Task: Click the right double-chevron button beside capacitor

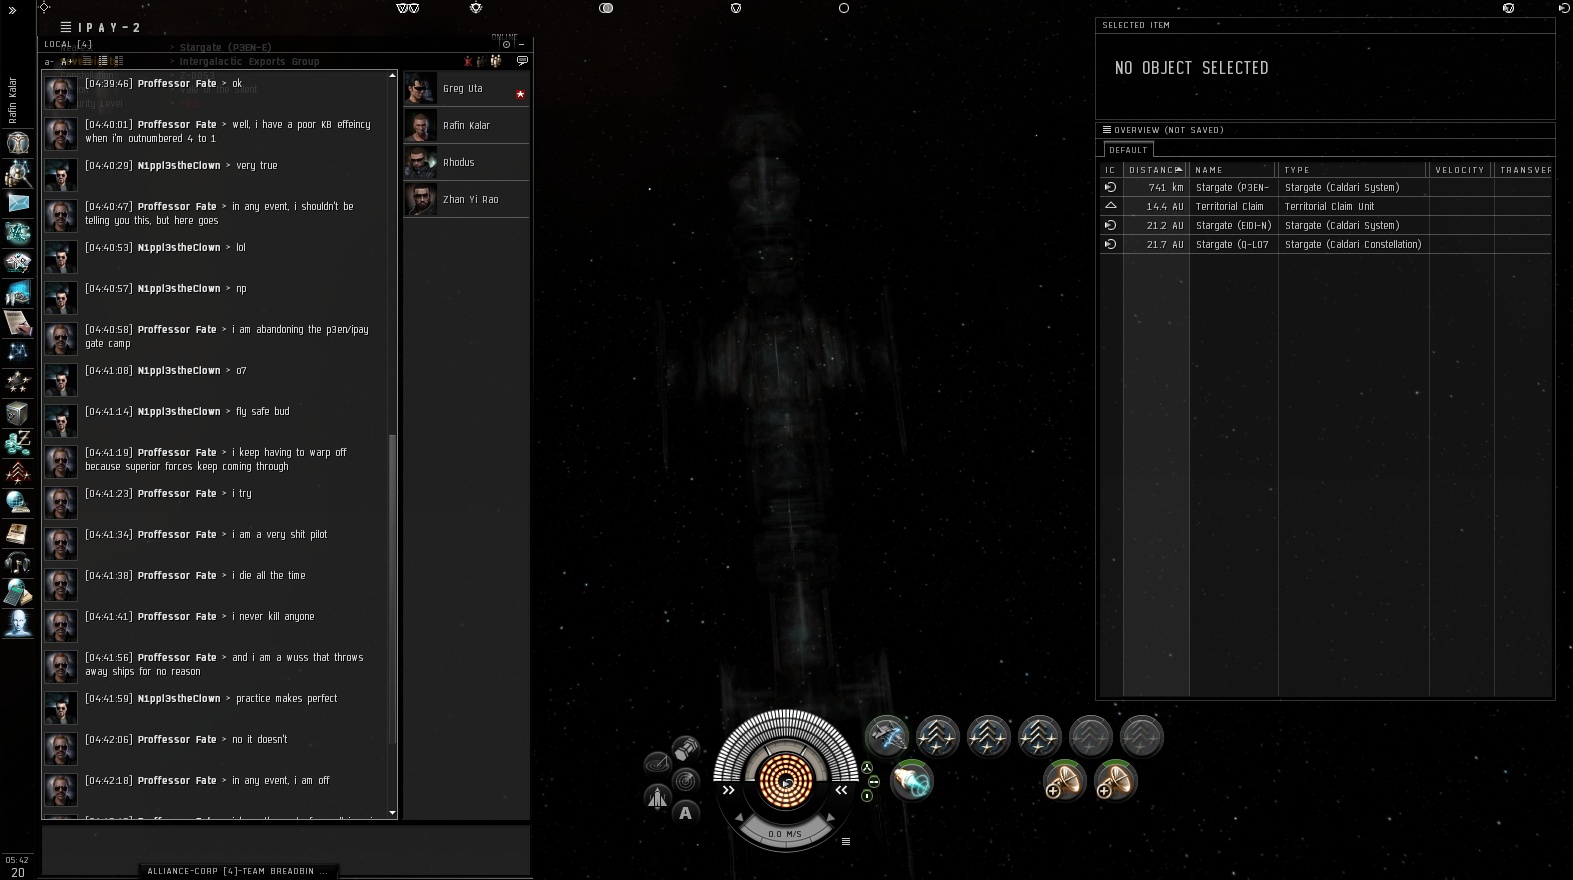Action: 842,790
